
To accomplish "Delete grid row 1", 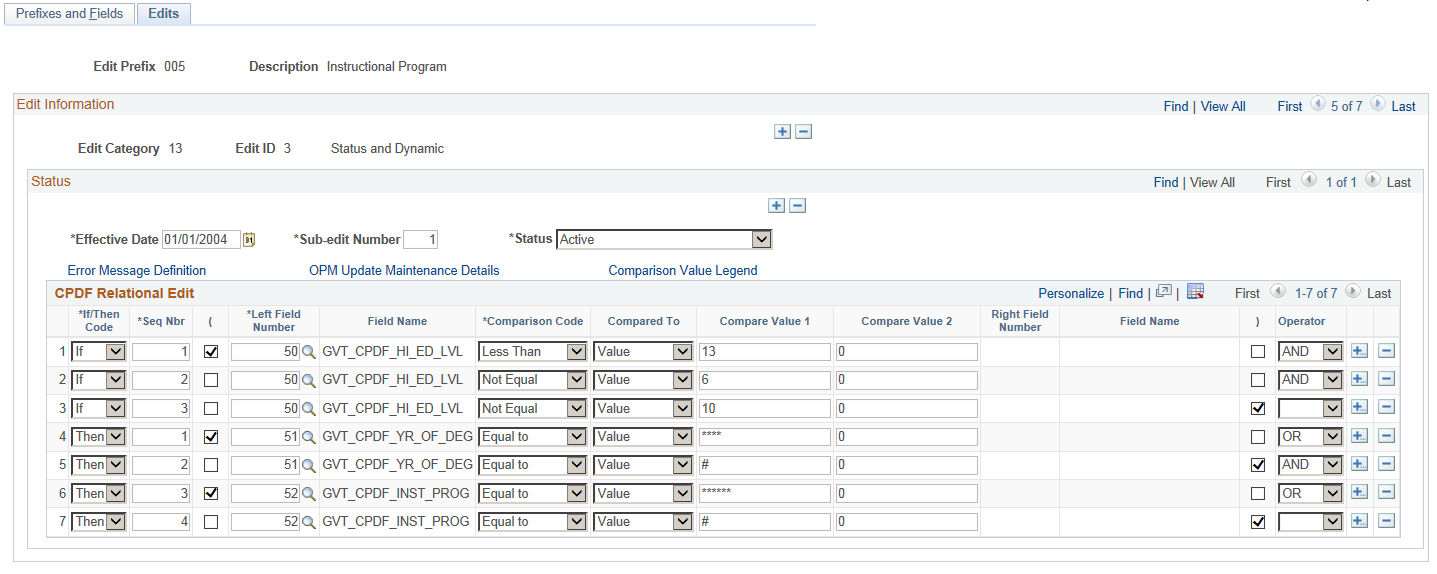I will click(1386, 352).
